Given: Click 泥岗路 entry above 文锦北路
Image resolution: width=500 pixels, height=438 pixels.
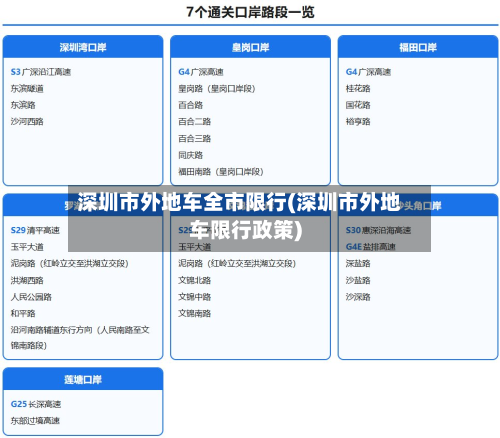Looking at the screenshot, I should tap(237, 263).
